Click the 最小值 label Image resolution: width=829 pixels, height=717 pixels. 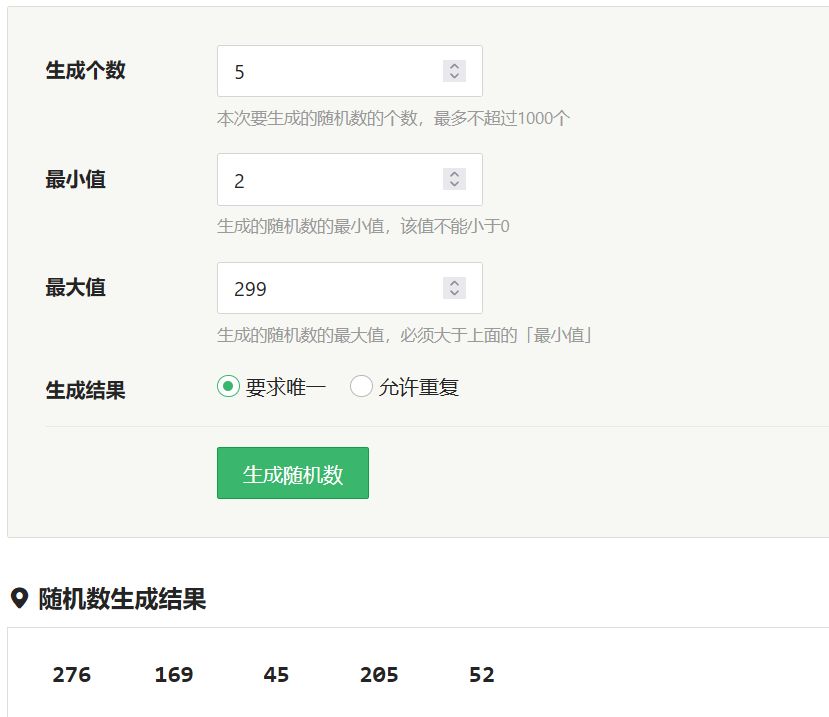coord(76,179)
